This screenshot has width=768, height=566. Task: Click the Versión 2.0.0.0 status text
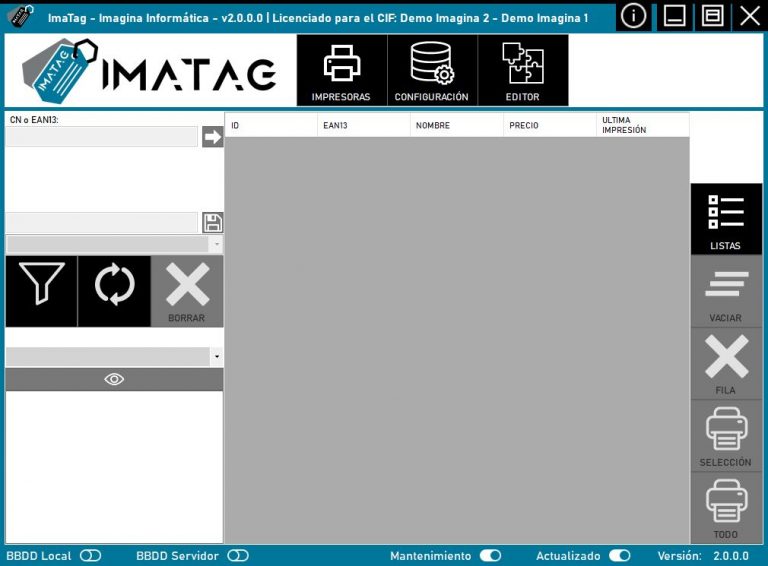(703, 556)
